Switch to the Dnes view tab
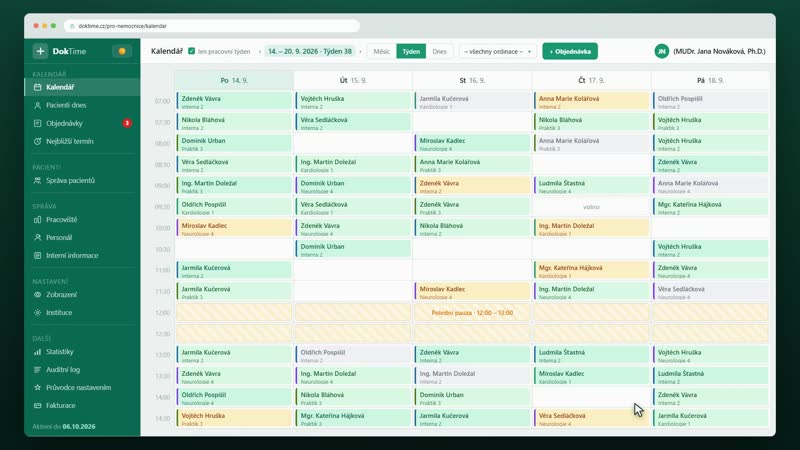 coord(439,52)
